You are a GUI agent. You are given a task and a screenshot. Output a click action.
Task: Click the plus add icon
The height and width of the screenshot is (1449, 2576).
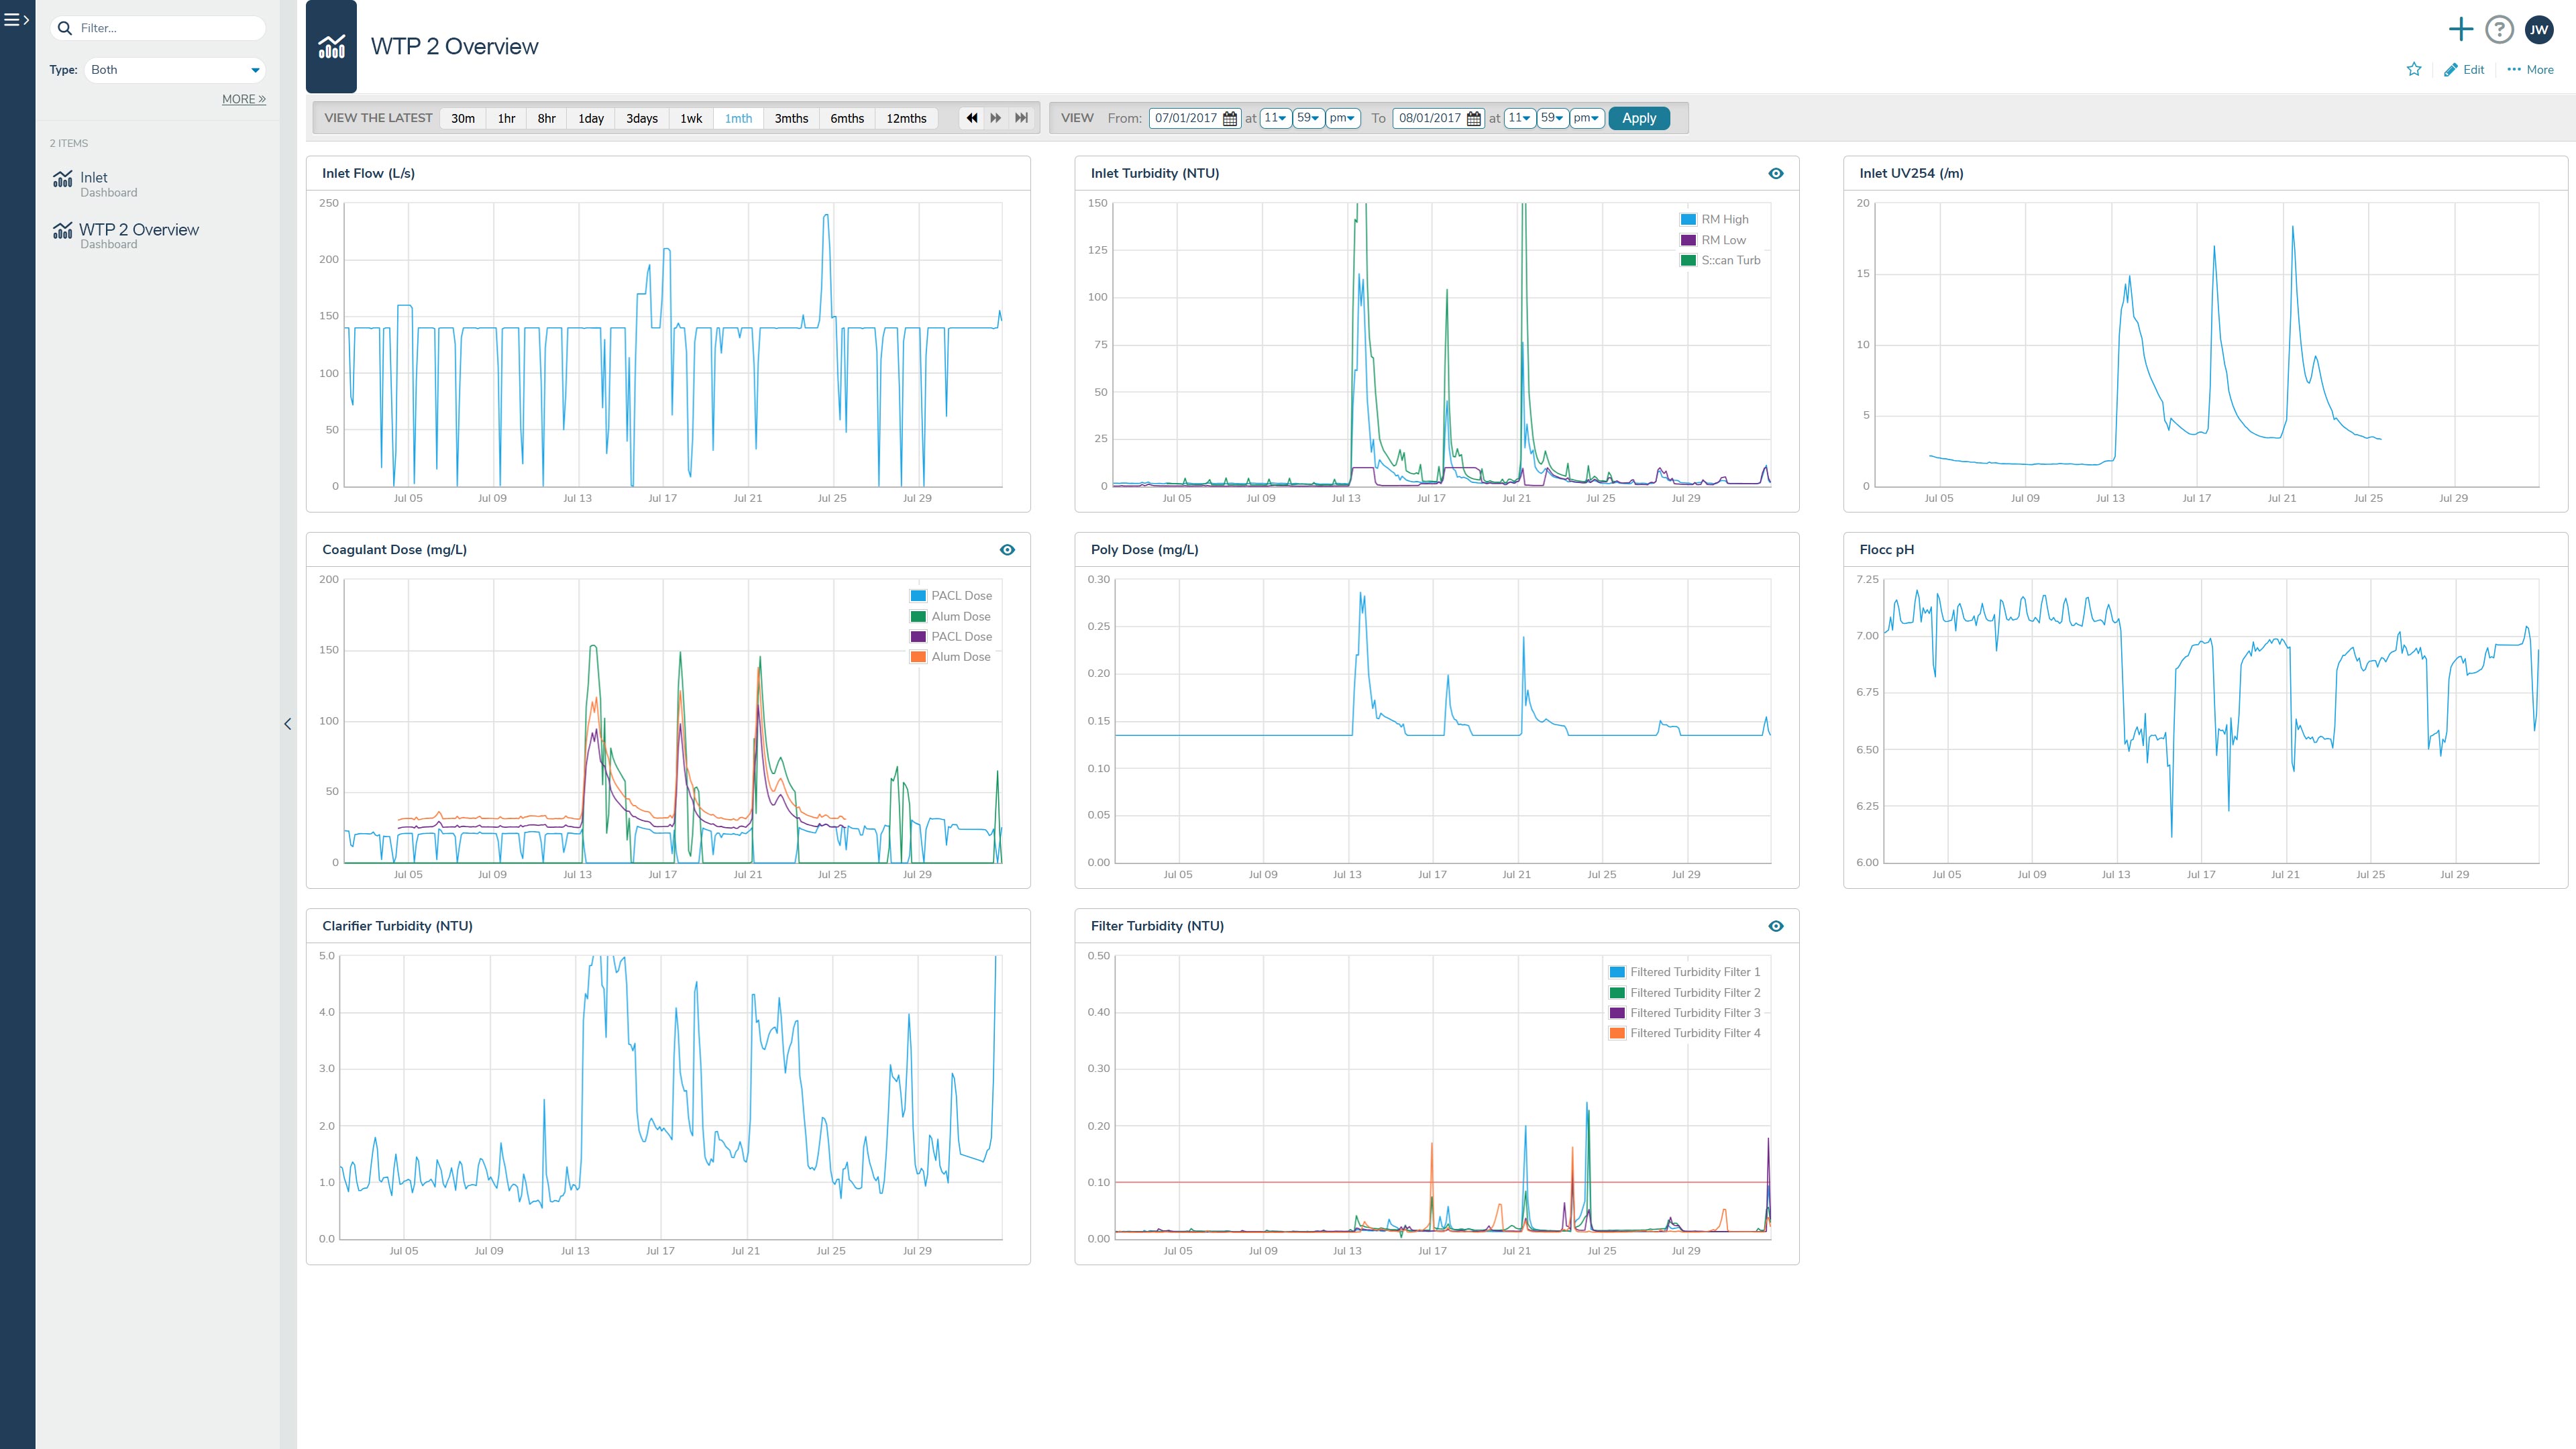(2460, 29)
